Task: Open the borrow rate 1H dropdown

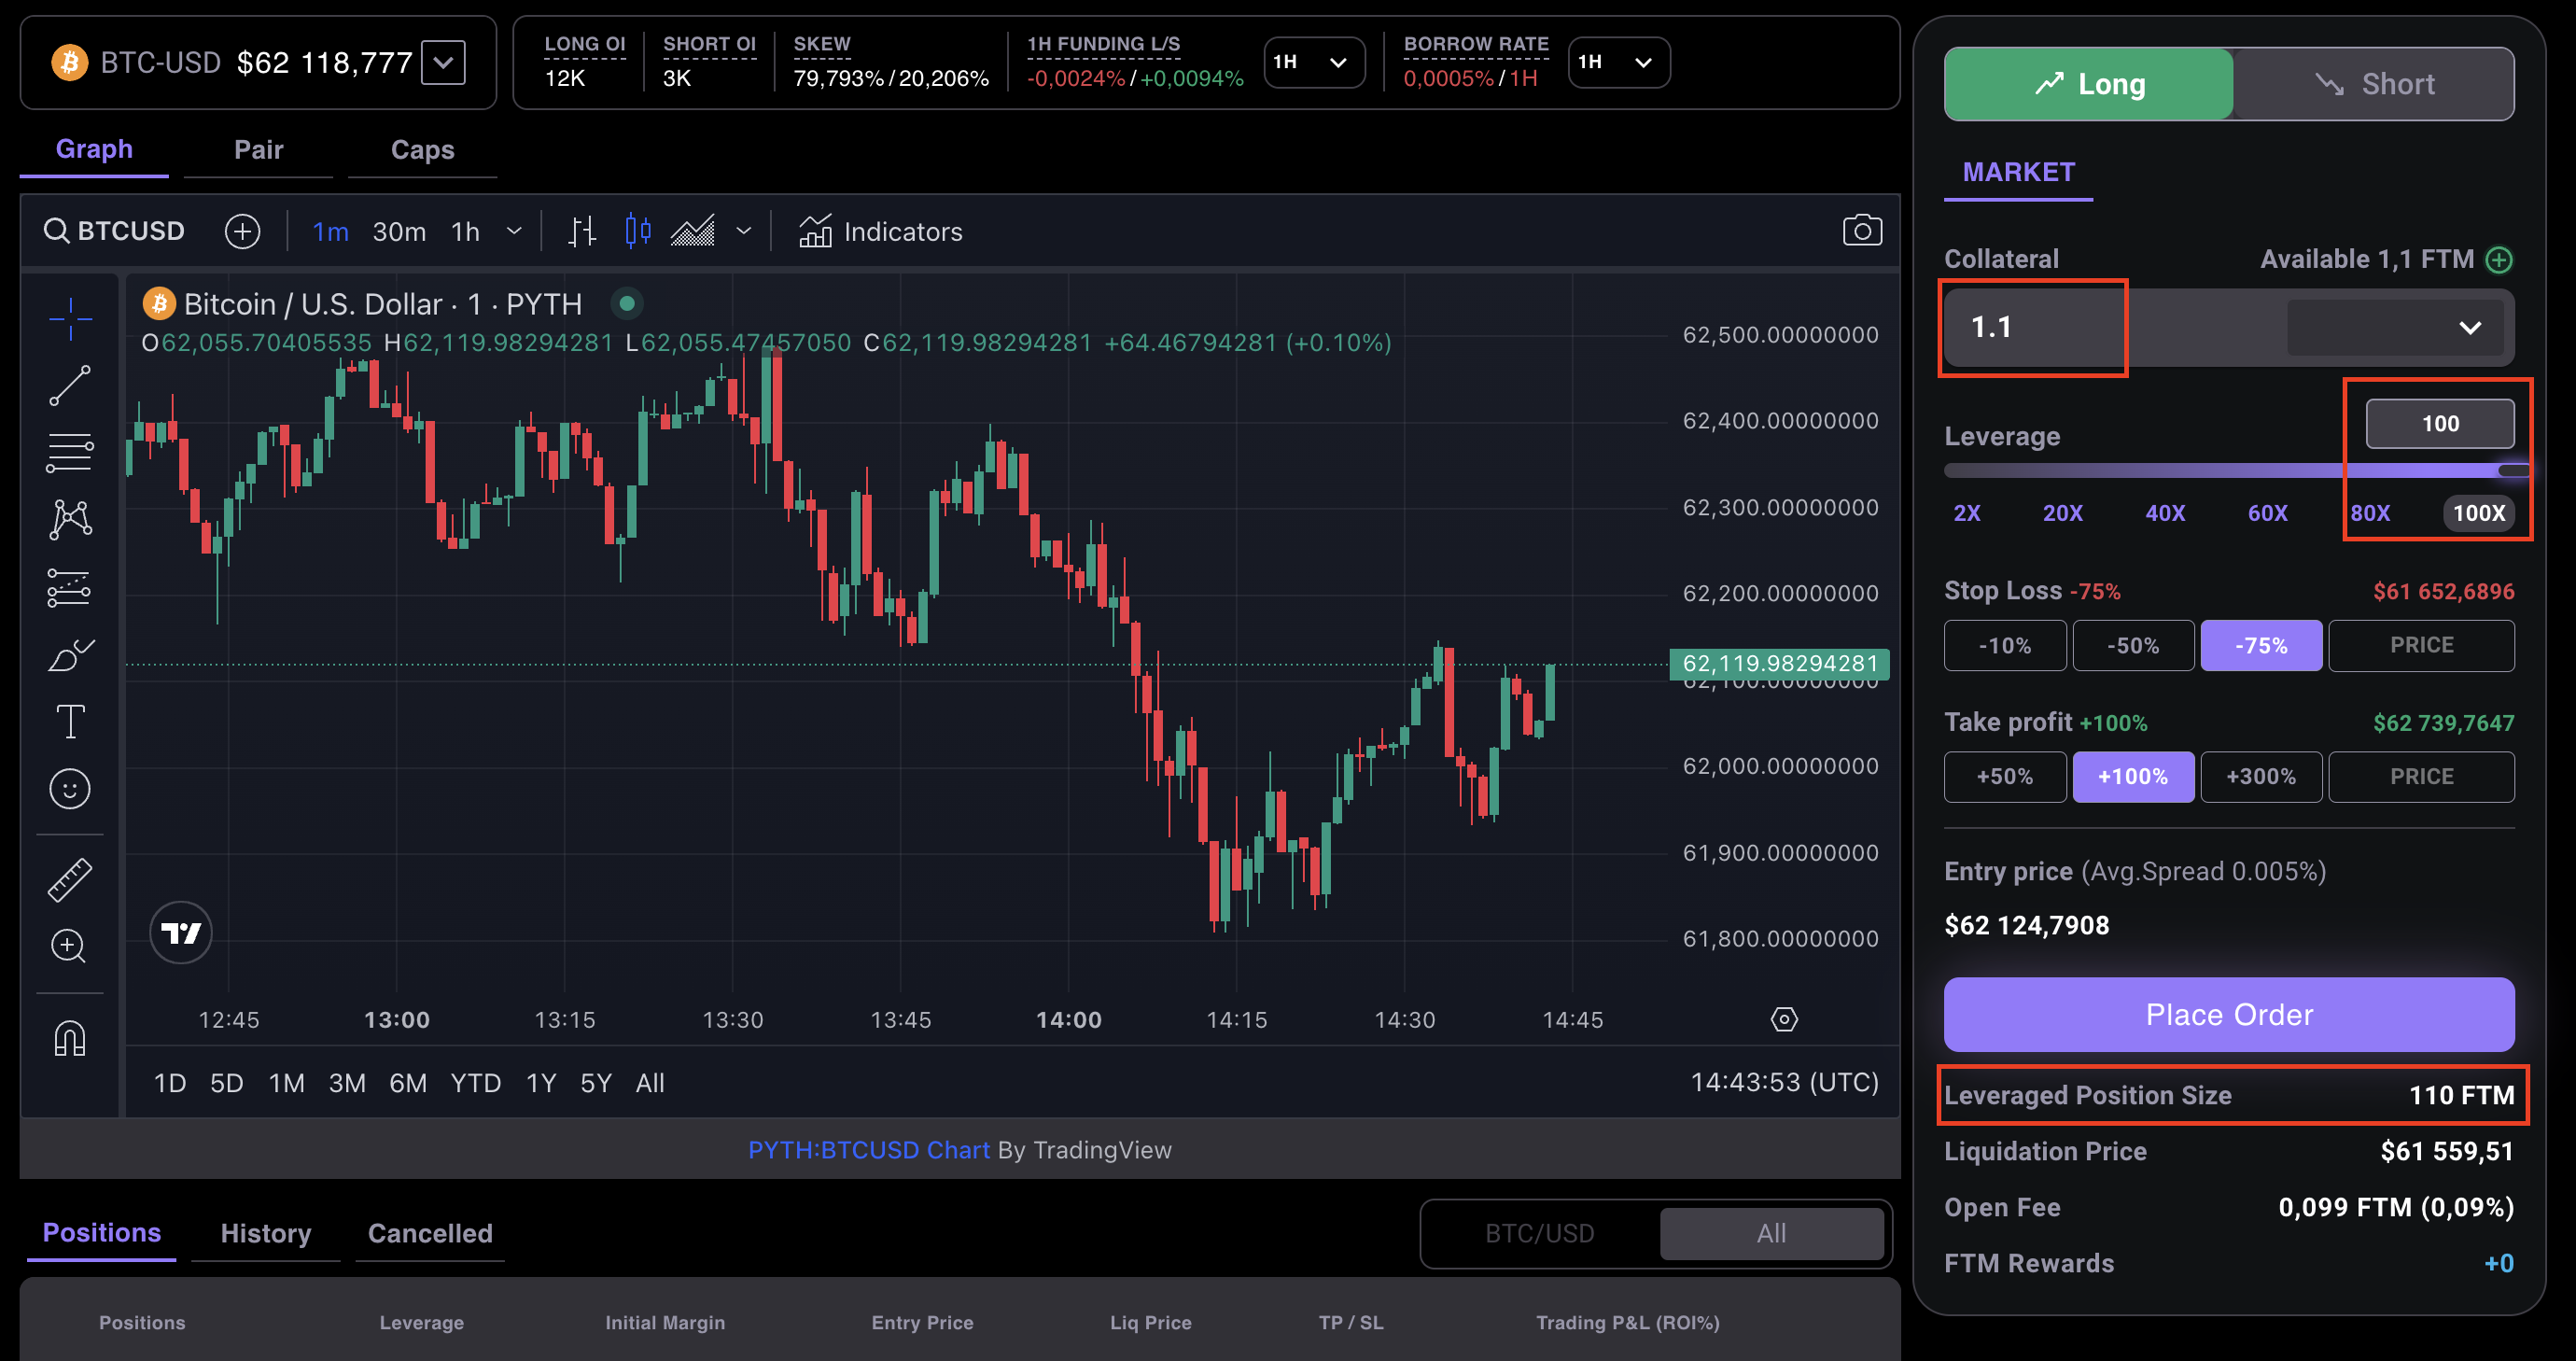Action: pos(1617,62)
